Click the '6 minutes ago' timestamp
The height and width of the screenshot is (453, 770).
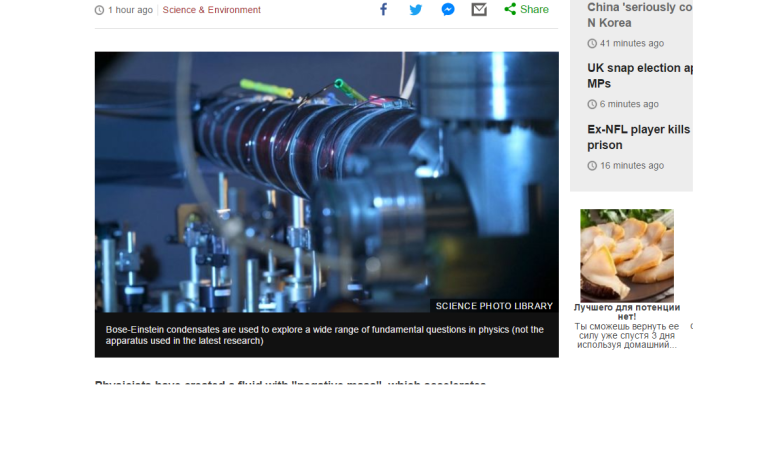(630, 104)
